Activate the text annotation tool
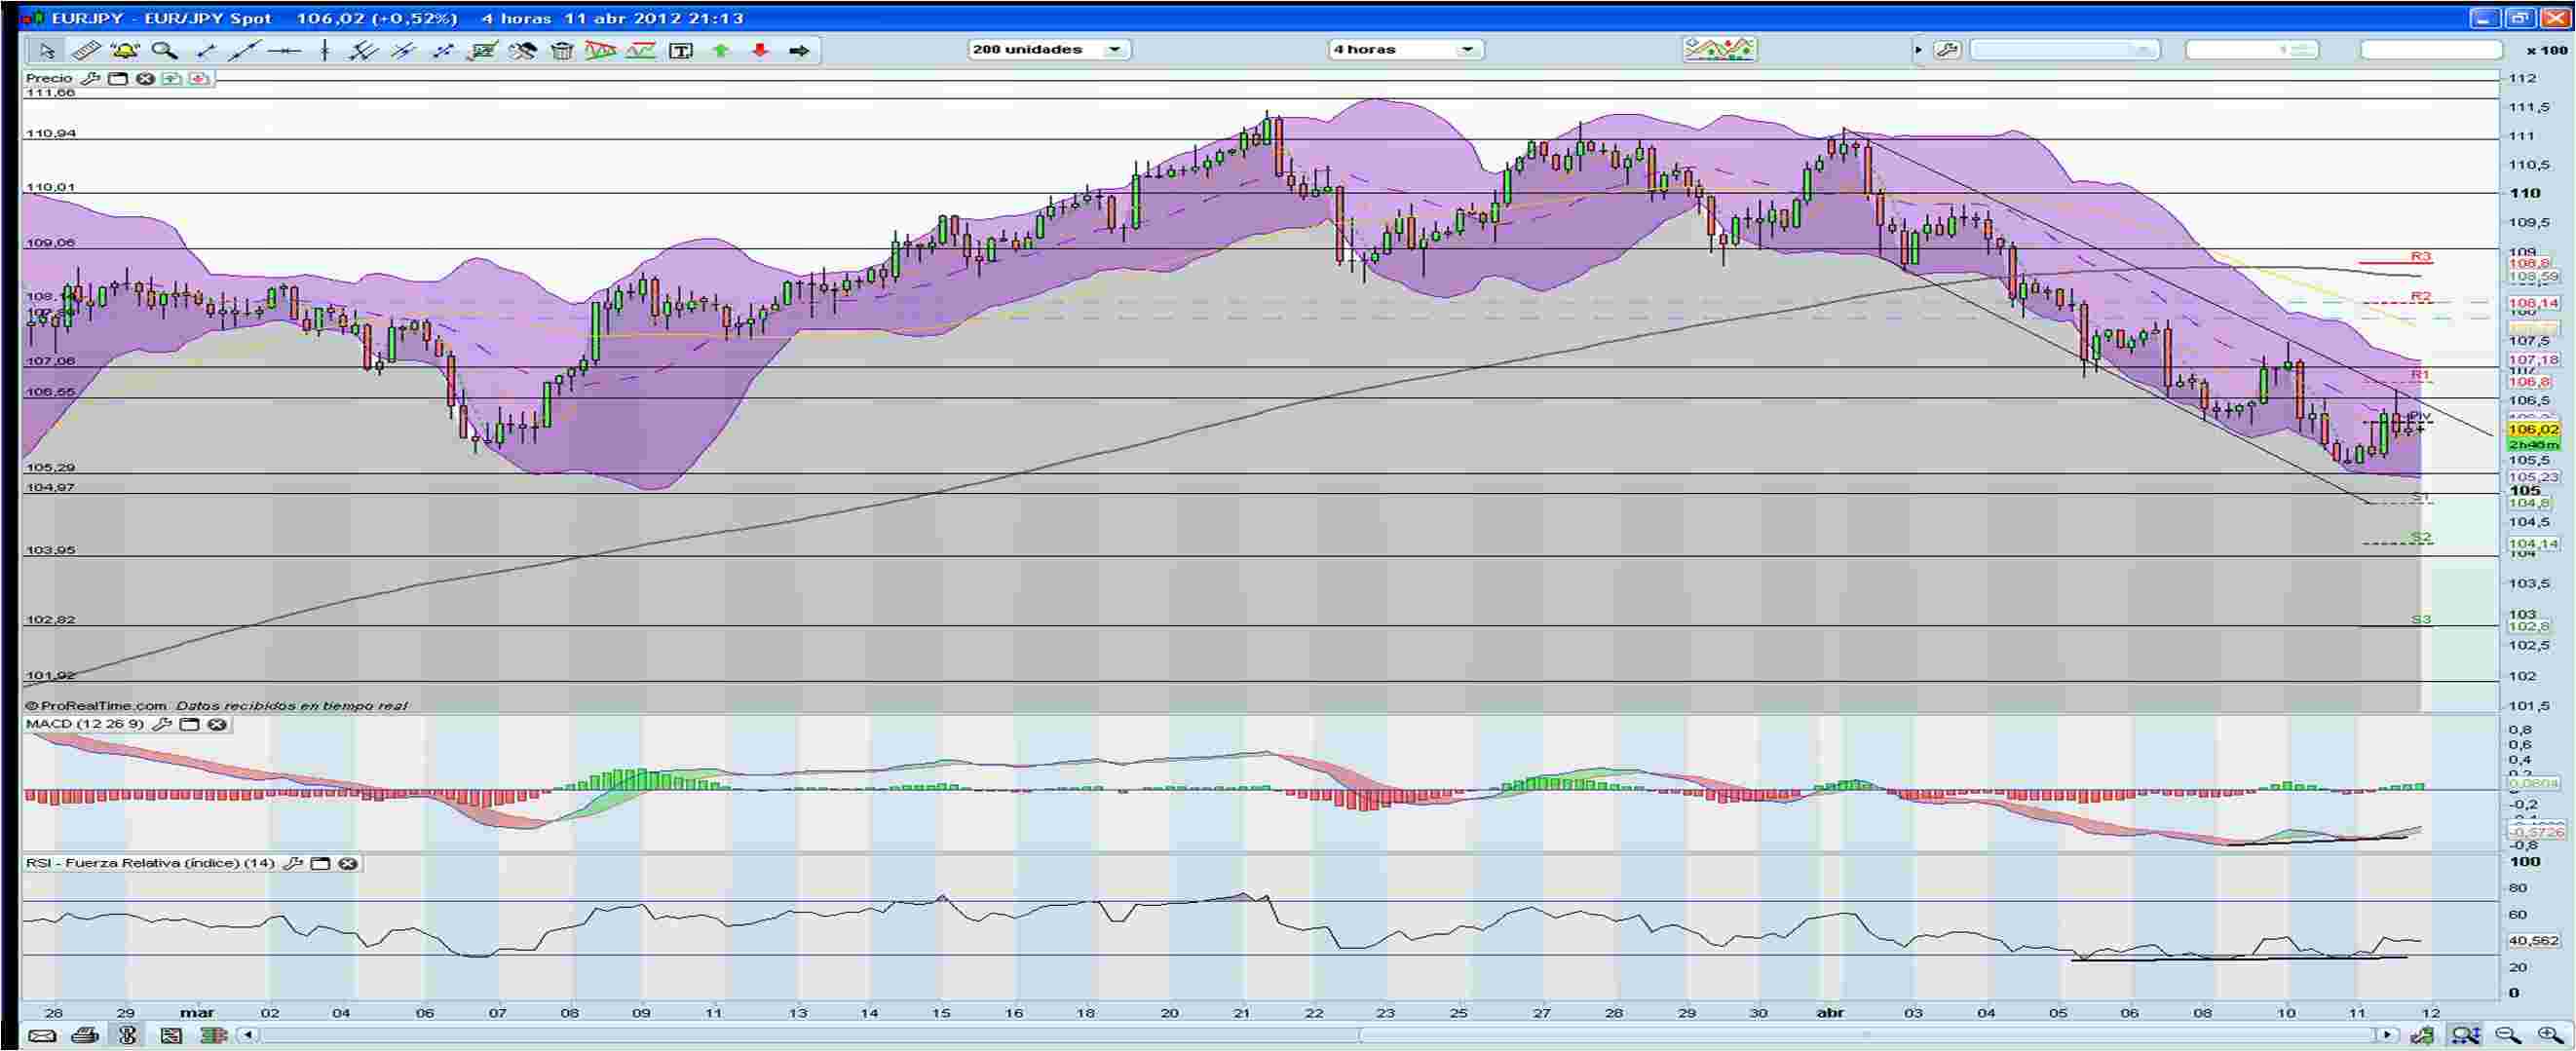Viewport: 2576px width, 1051px height. 681,49
